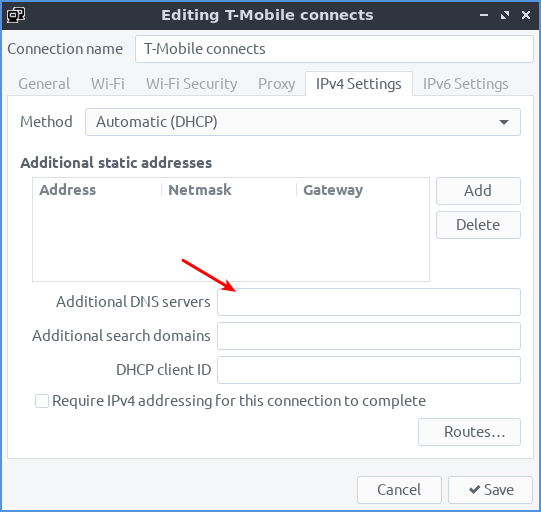Cancel editing the connection

coord(399,490)
